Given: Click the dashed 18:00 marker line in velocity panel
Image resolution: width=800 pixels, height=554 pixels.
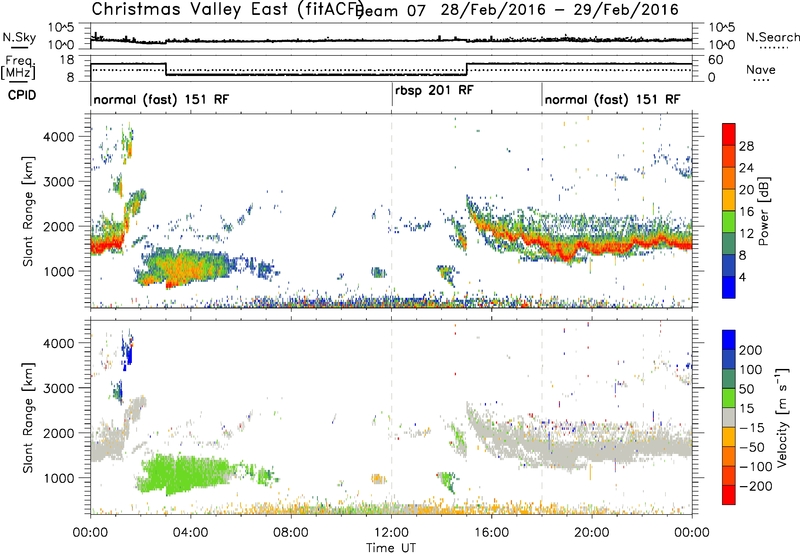Looking at the screenshot, I should coord(542,417).
